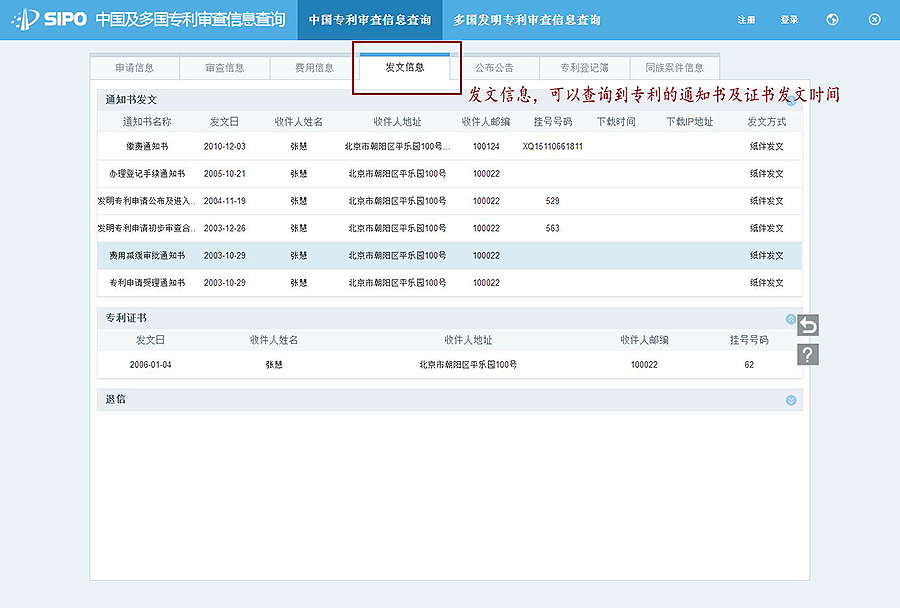Open 多国发明专利审查信息查询 menu
Screen dimensions: 900x608
(527, 20)
